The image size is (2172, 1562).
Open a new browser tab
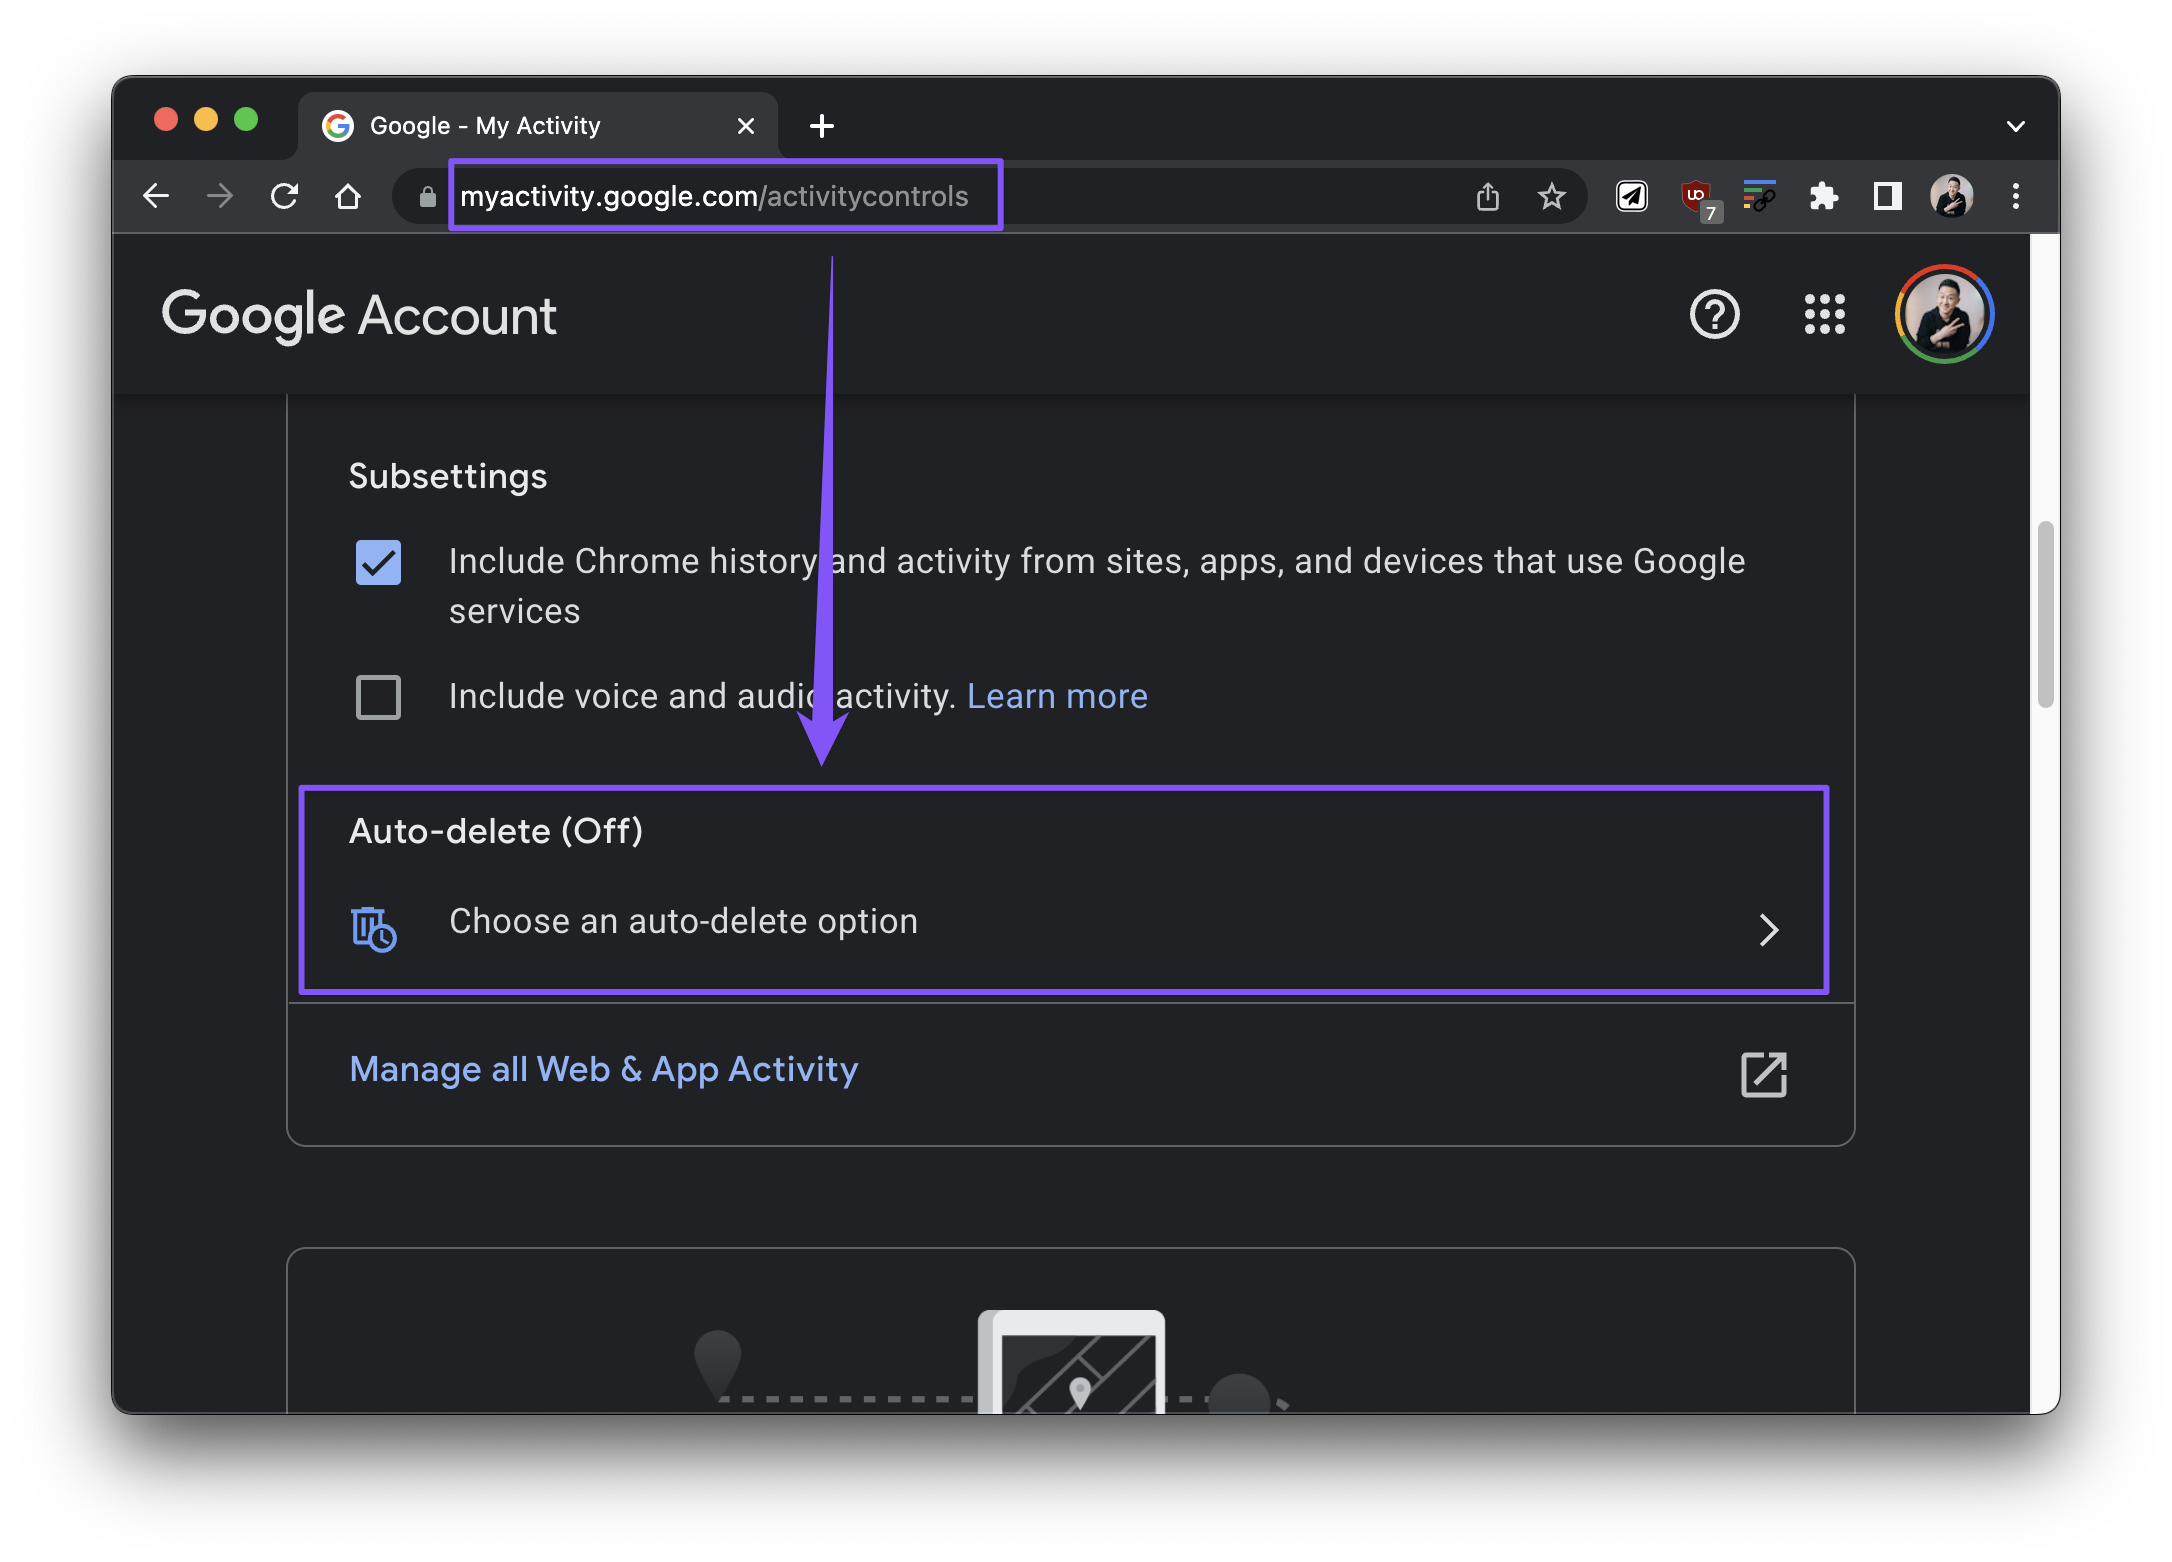(x=821, y=126)
